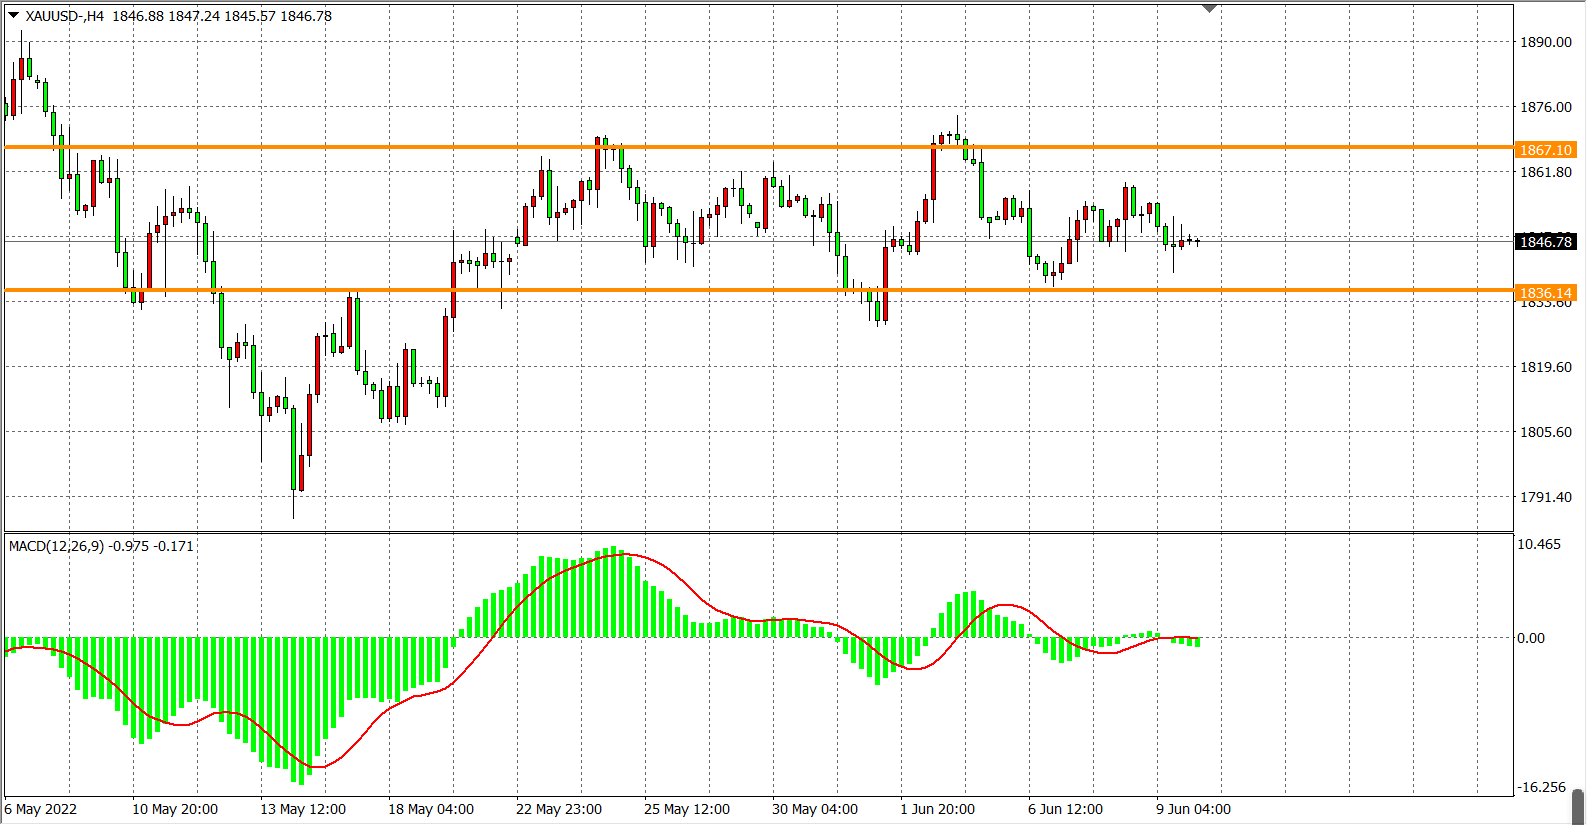Click the chart shift triangle marker at top

tap(1209, 9)
